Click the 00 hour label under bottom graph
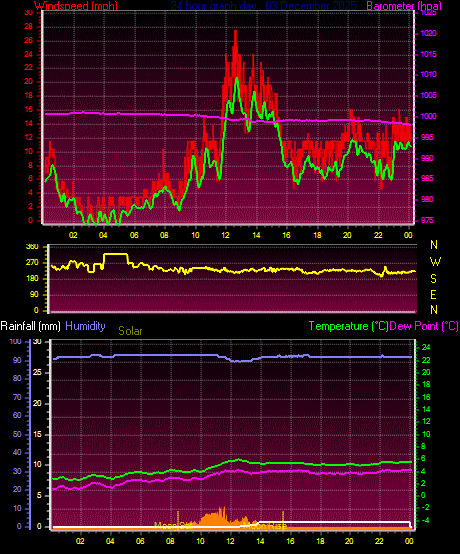460x554 pixels. click(x=409, y=541)
